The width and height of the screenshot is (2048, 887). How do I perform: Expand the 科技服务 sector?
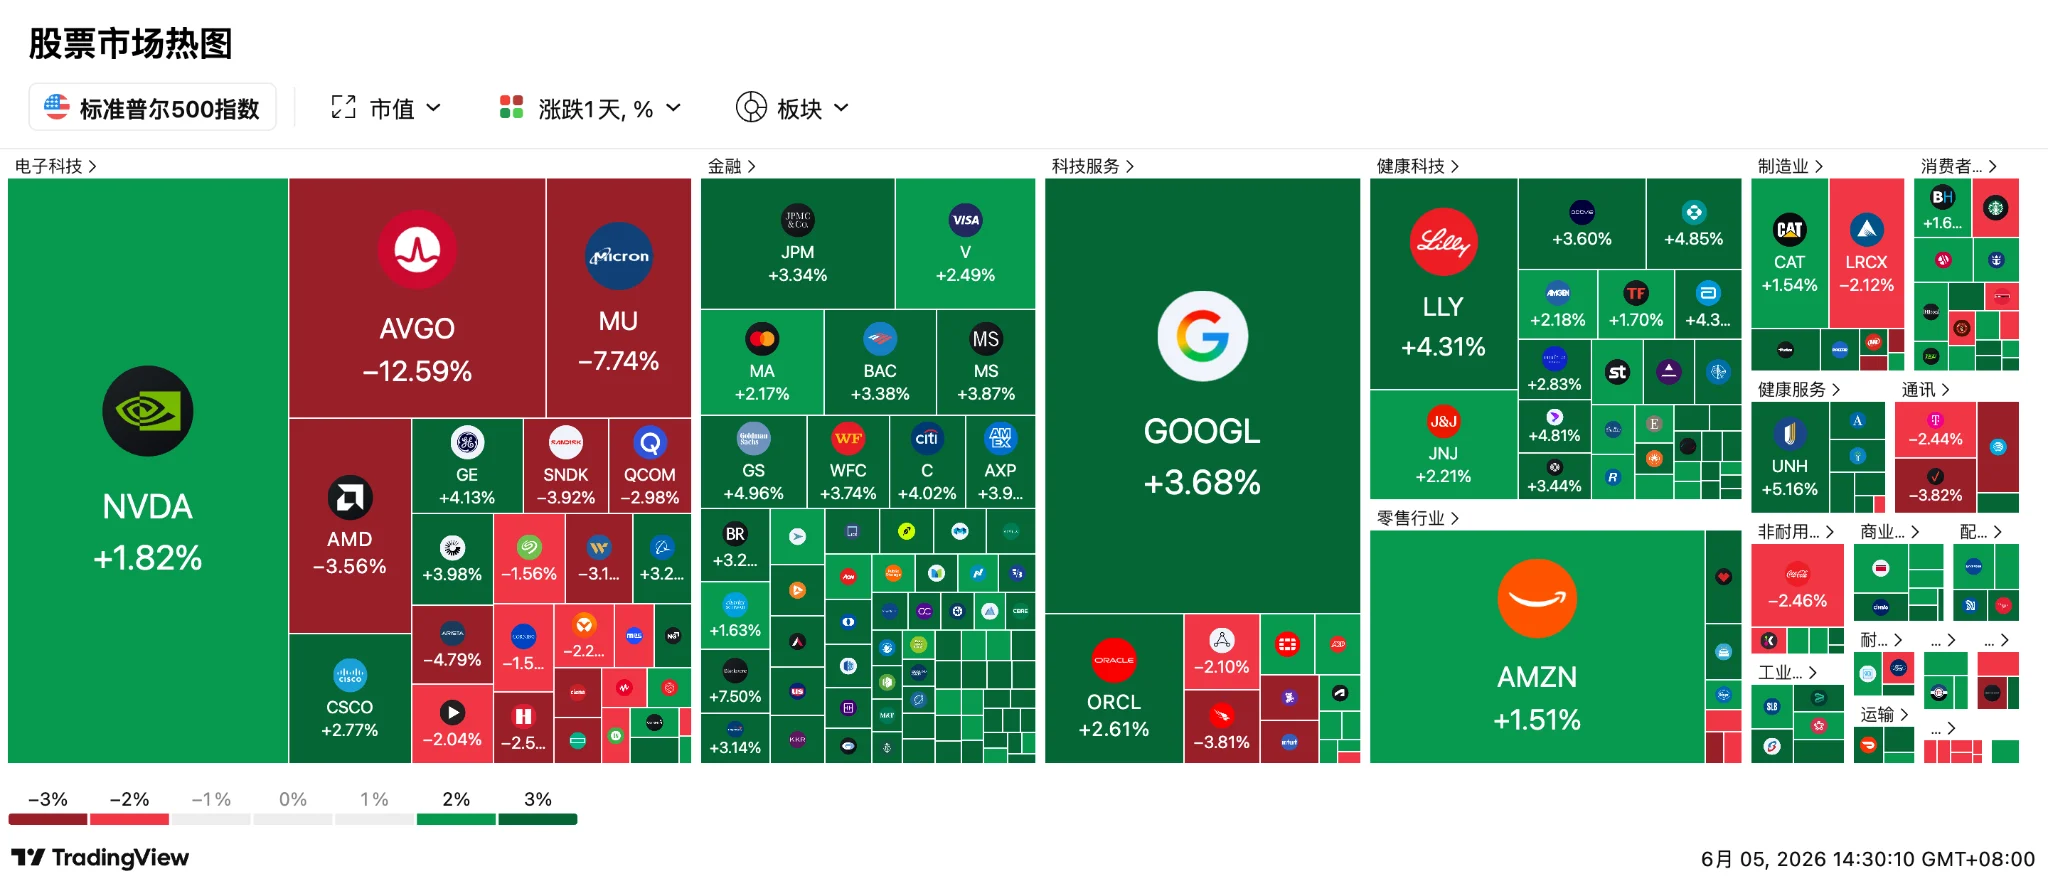tap(1093, 166)
